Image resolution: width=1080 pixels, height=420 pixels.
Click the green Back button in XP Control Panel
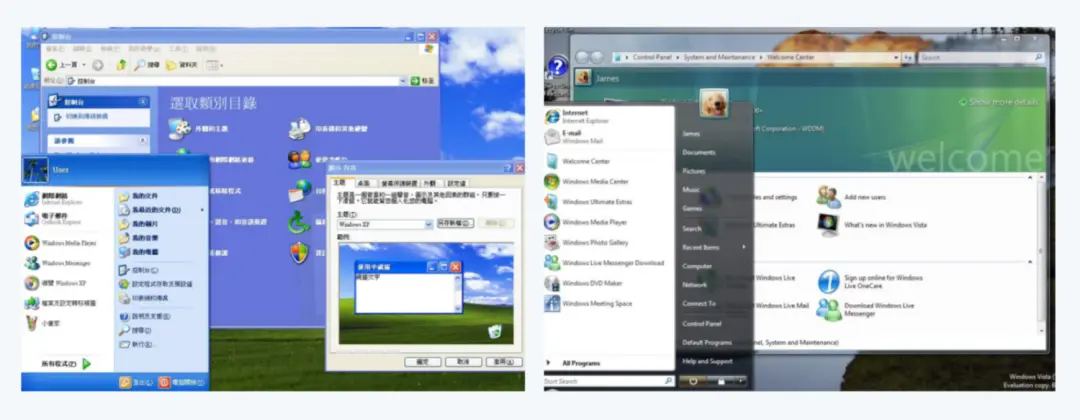52,65
